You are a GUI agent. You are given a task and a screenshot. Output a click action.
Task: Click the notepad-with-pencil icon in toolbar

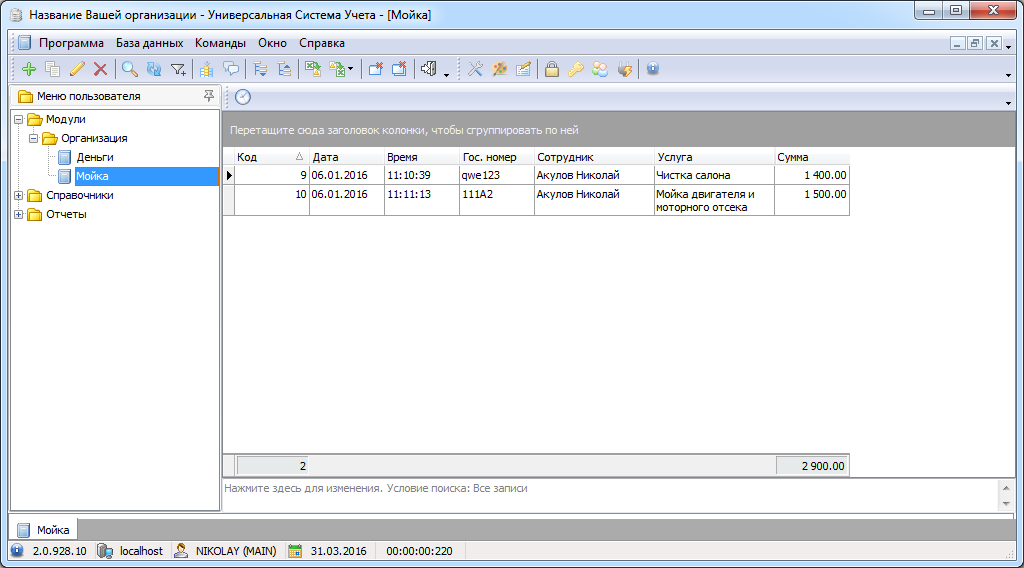tap(523, 69)
